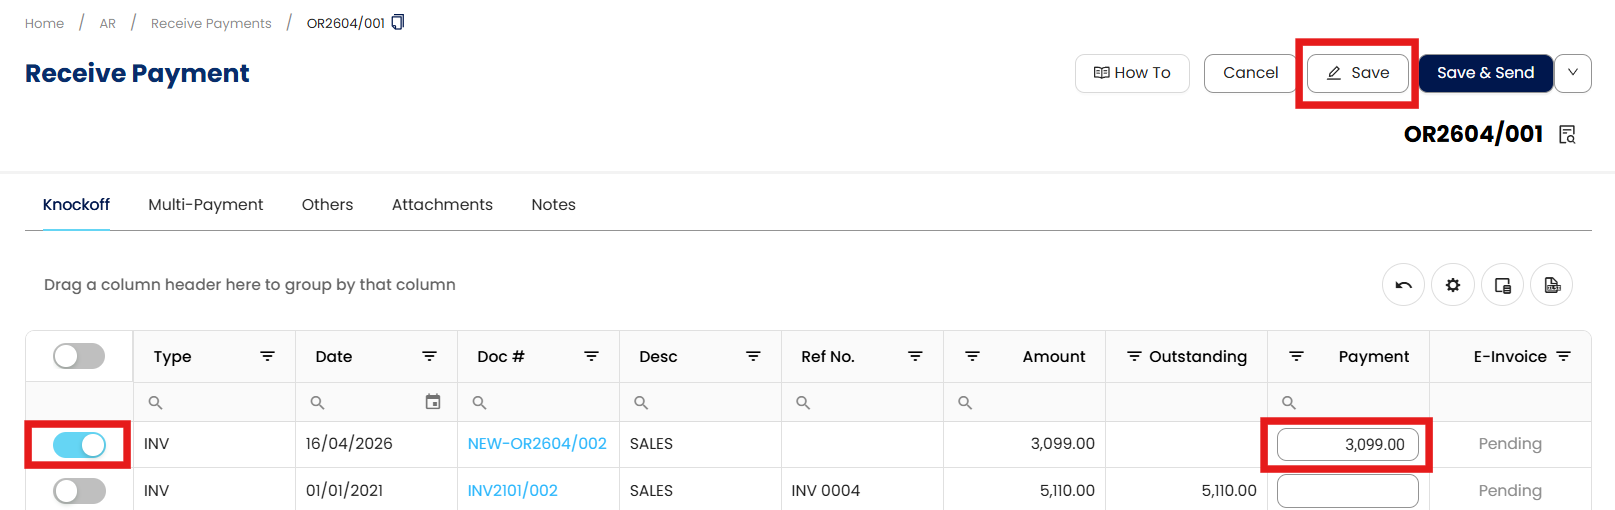Open grid settings gear icon
This screenshot has width=1615, height=510.
pyautogui.click(x=1452, y=285)
